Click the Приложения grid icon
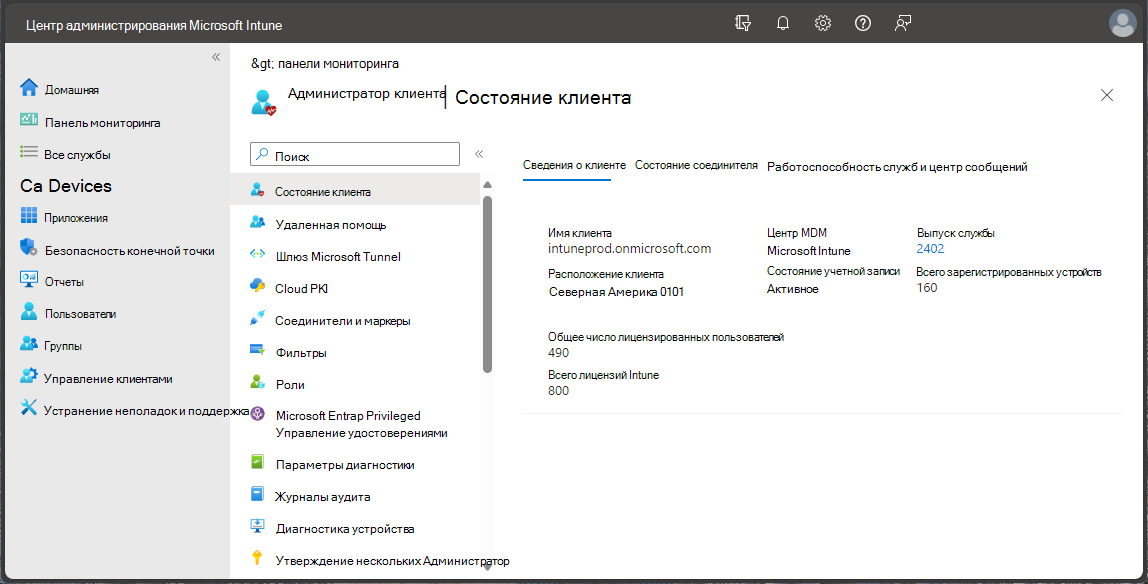This screenshot has width=1148, height=584. click(29, 216)
